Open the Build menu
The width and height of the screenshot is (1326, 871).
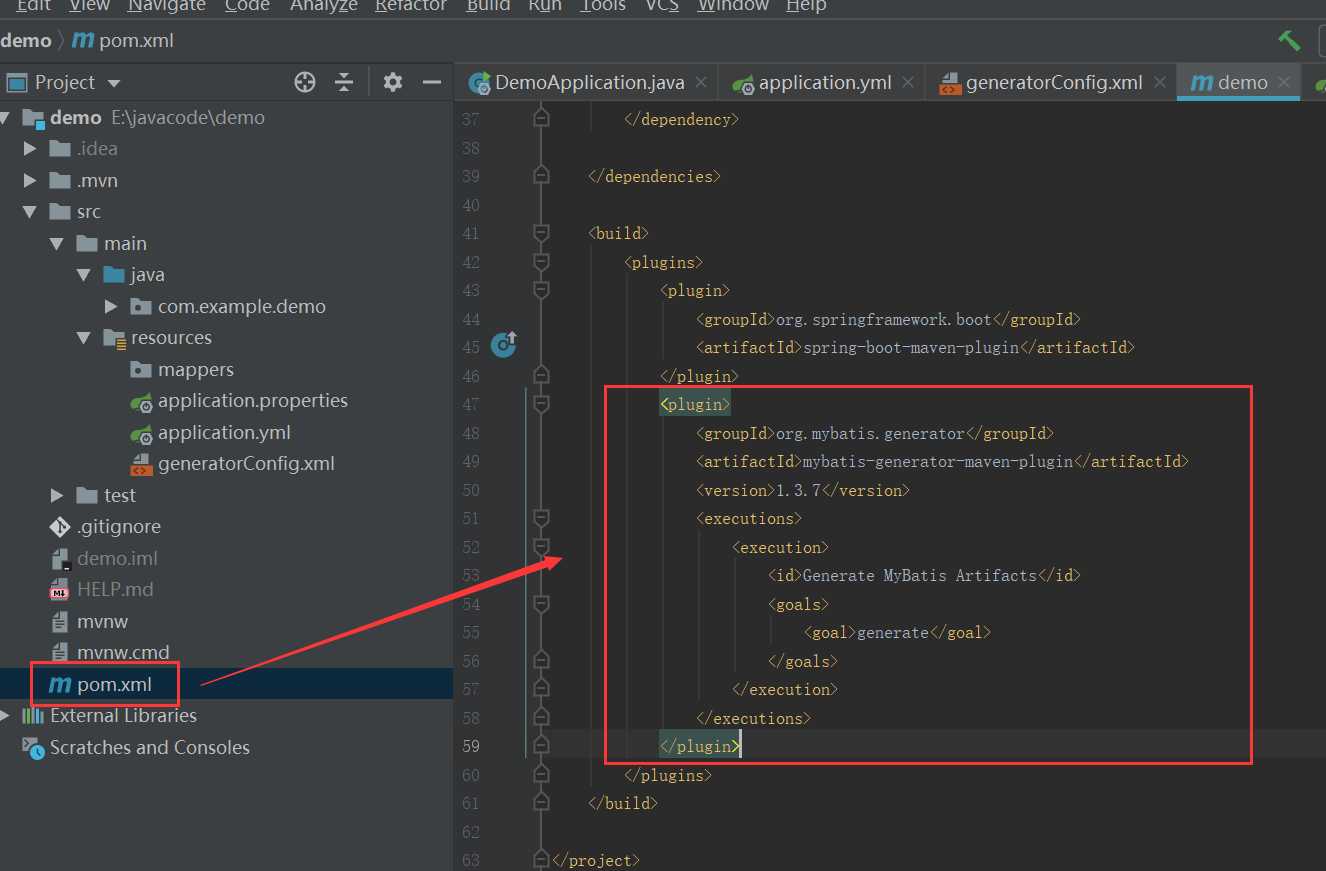coord(489,6)
